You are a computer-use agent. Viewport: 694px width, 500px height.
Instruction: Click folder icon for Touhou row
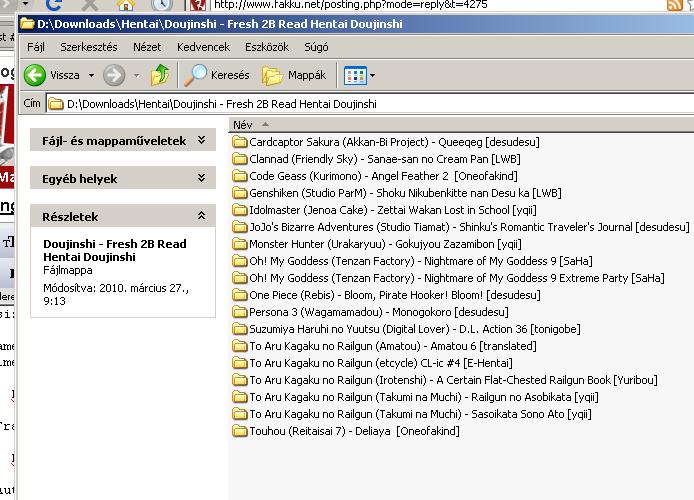coord(239,431)
